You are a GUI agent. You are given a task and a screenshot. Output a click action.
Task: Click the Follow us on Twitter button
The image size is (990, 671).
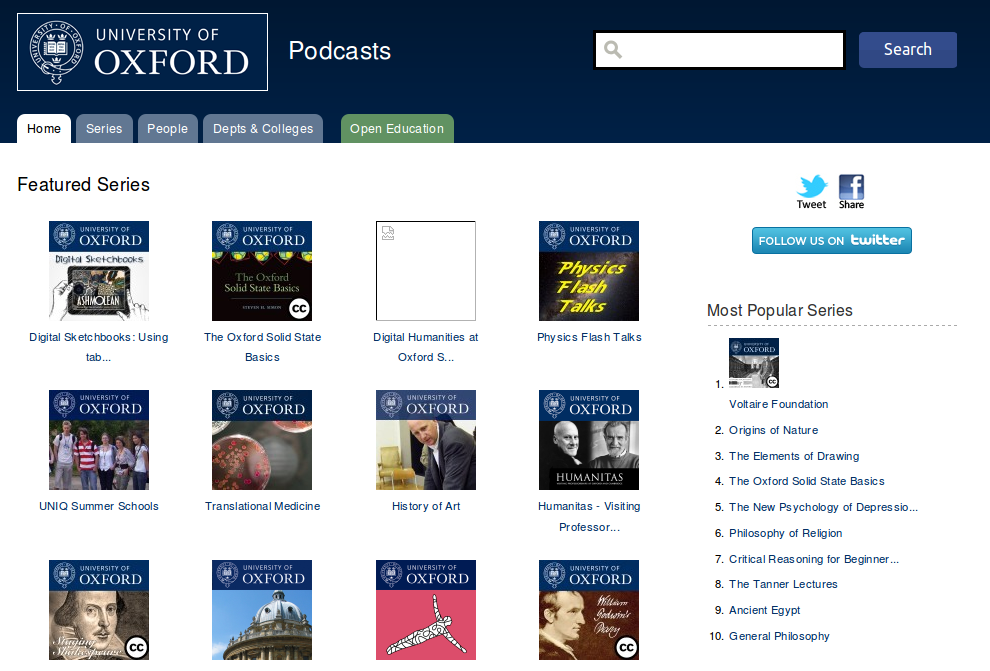(832, 240)
